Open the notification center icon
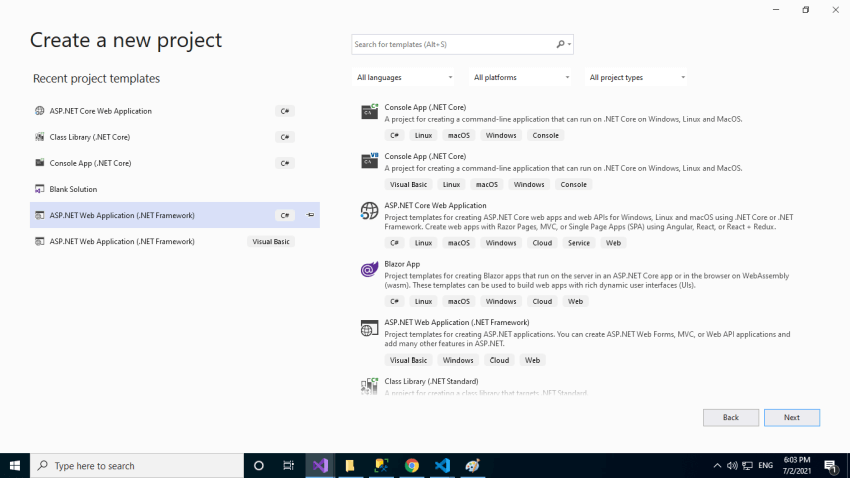 pos(830,466)
